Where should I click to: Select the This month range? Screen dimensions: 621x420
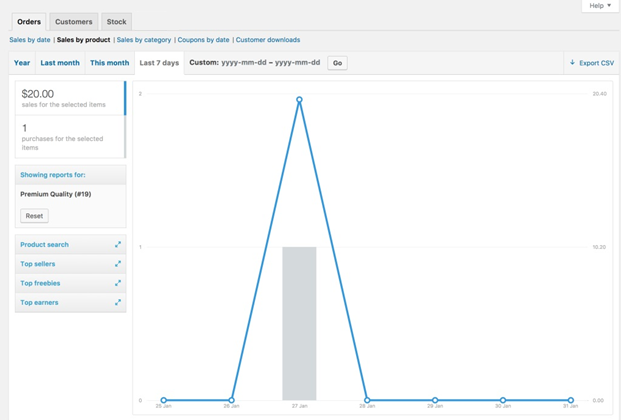[109, 63]
